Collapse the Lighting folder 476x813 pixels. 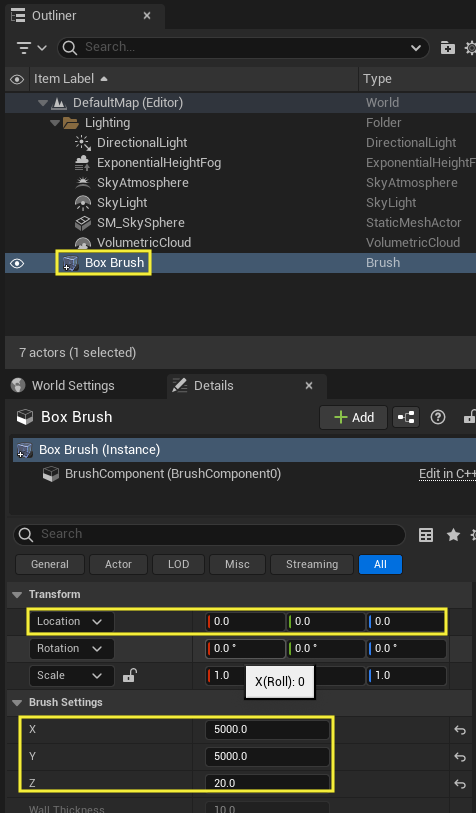54,123
